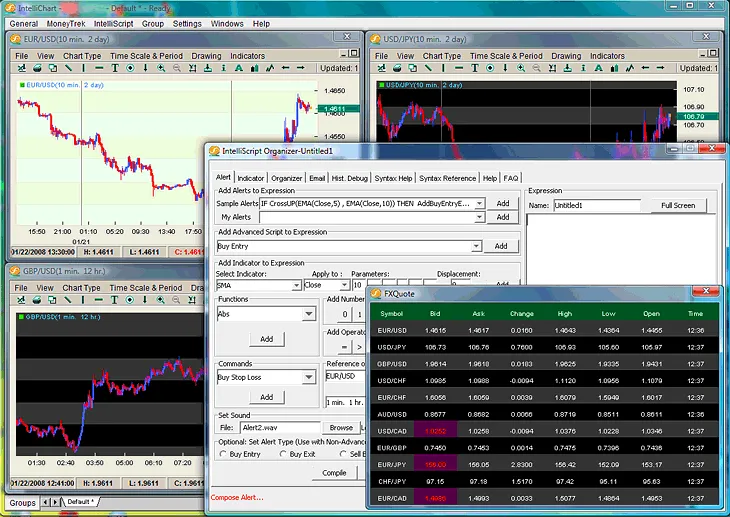Open the Commands Buy Stop Loss dropdown
Image resolution: width=730 pixels, height=517 pixels.
(310, 378)
